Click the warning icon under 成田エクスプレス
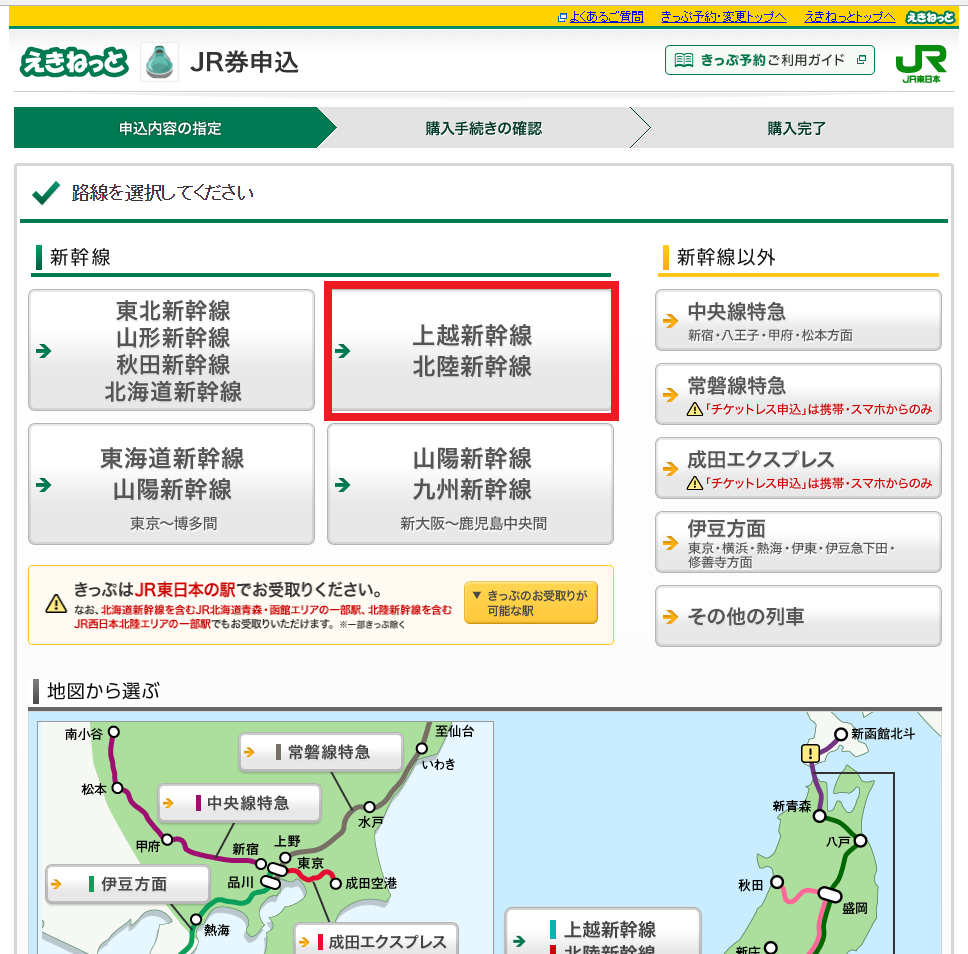Screen dimensions: 968x954 point(695,483)
